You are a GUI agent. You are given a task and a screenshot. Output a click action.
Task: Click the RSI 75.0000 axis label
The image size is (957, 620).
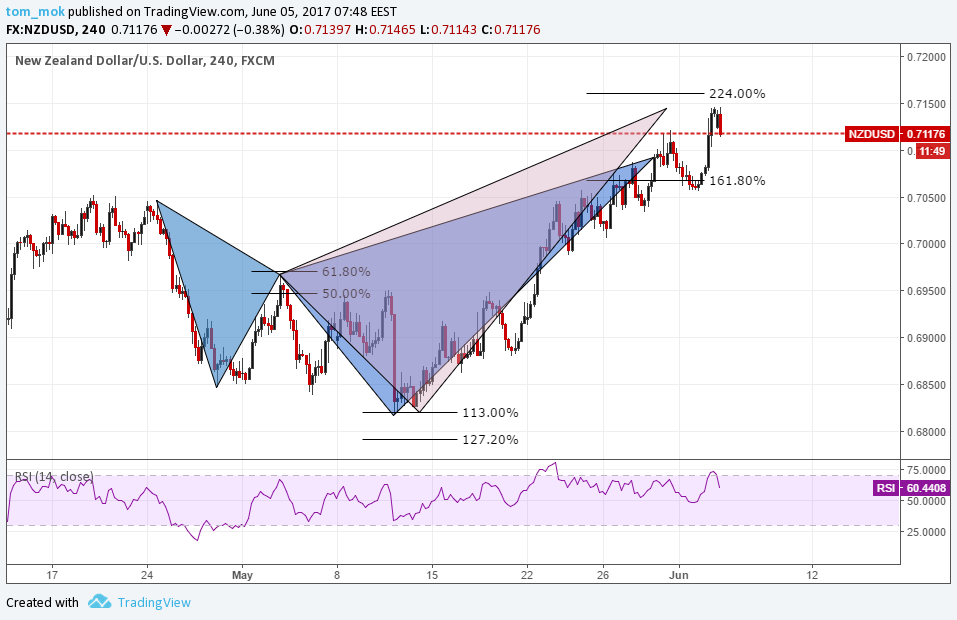pos(926,470)
